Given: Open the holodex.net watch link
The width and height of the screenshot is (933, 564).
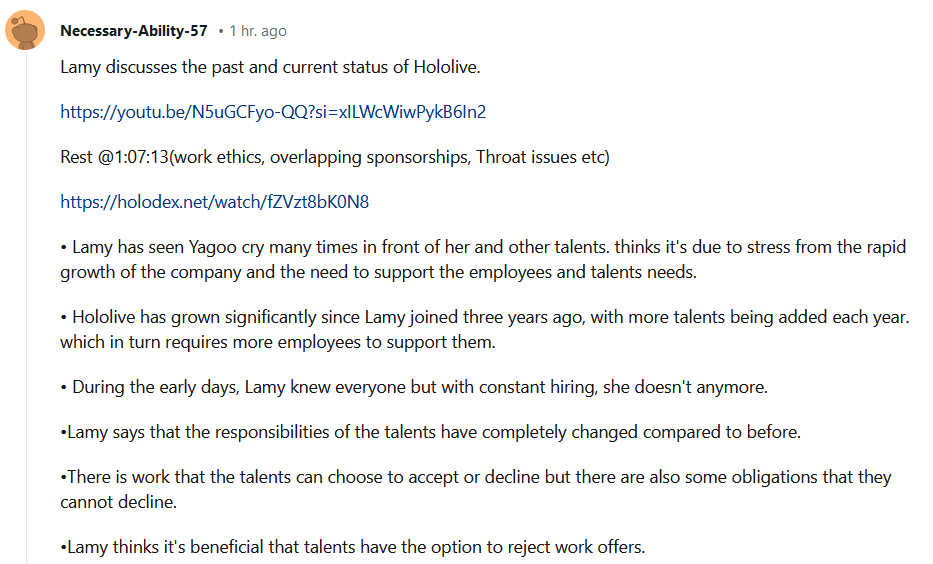Looking at the screenshot, I should pyautogui.click(x=214, y=202).
